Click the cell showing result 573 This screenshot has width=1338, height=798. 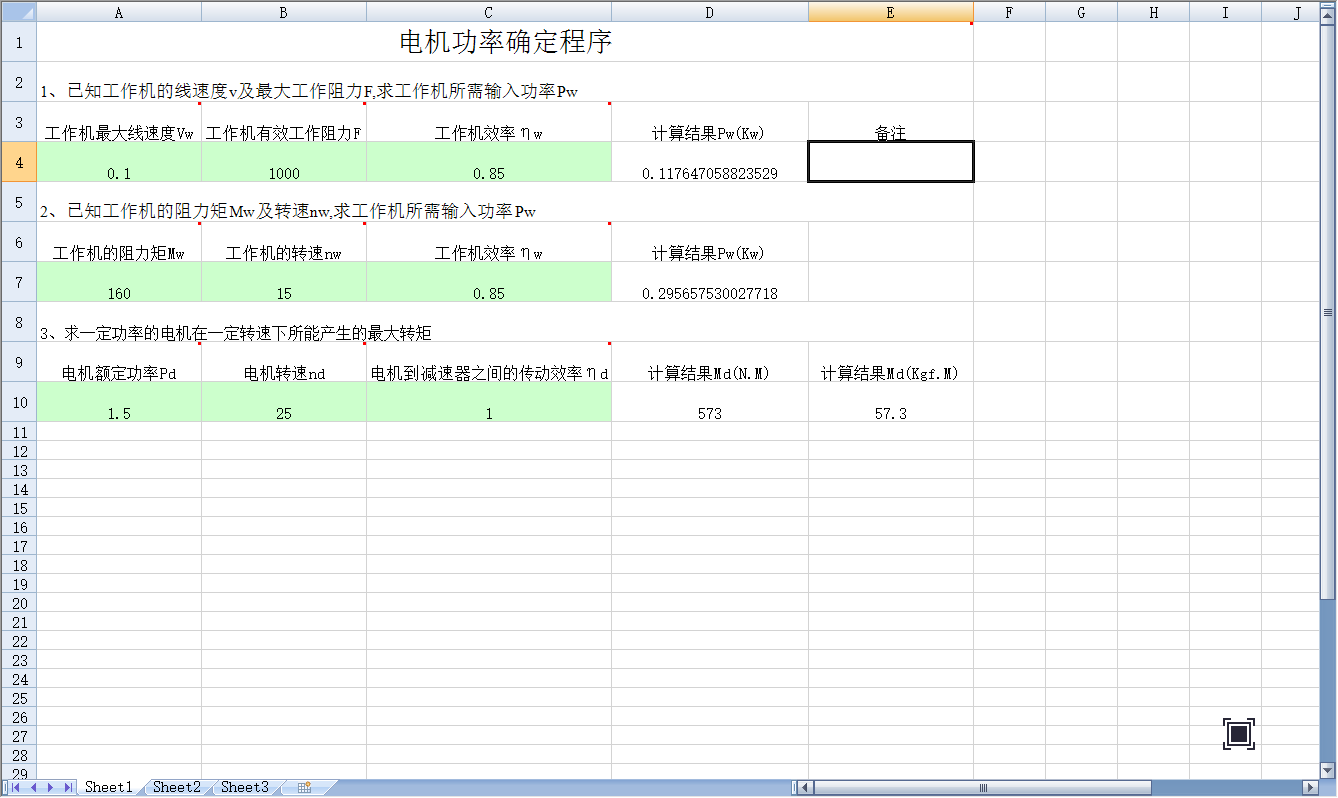click(710, 402)
